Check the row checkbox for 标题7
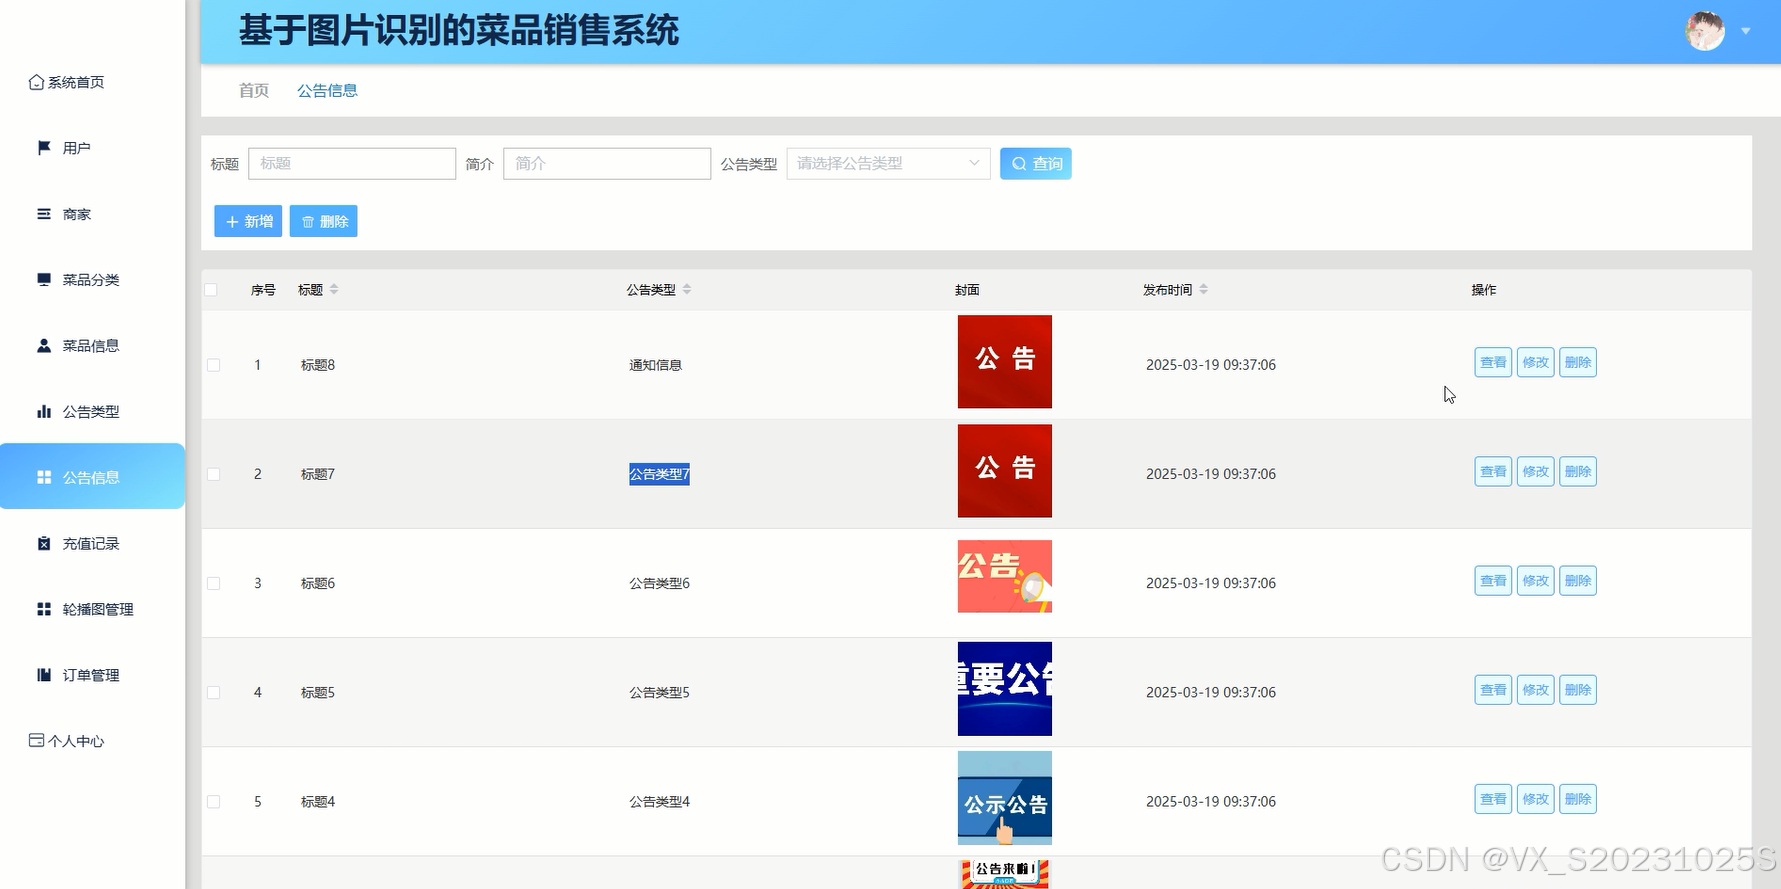This screenshot has height=889, width=1781. tap(213, 474)
